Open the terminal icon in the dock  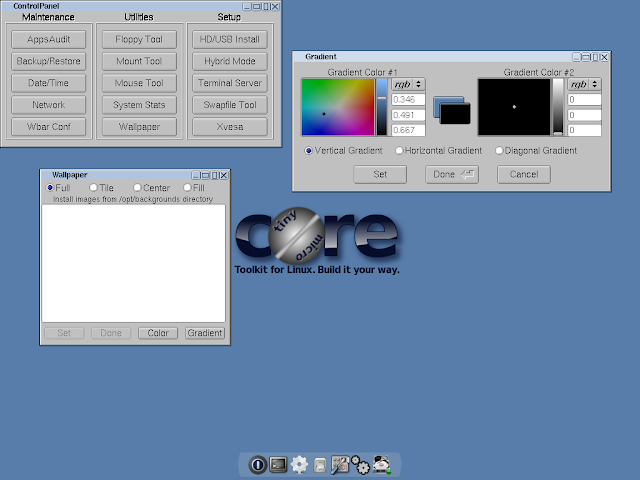[278, 464]
